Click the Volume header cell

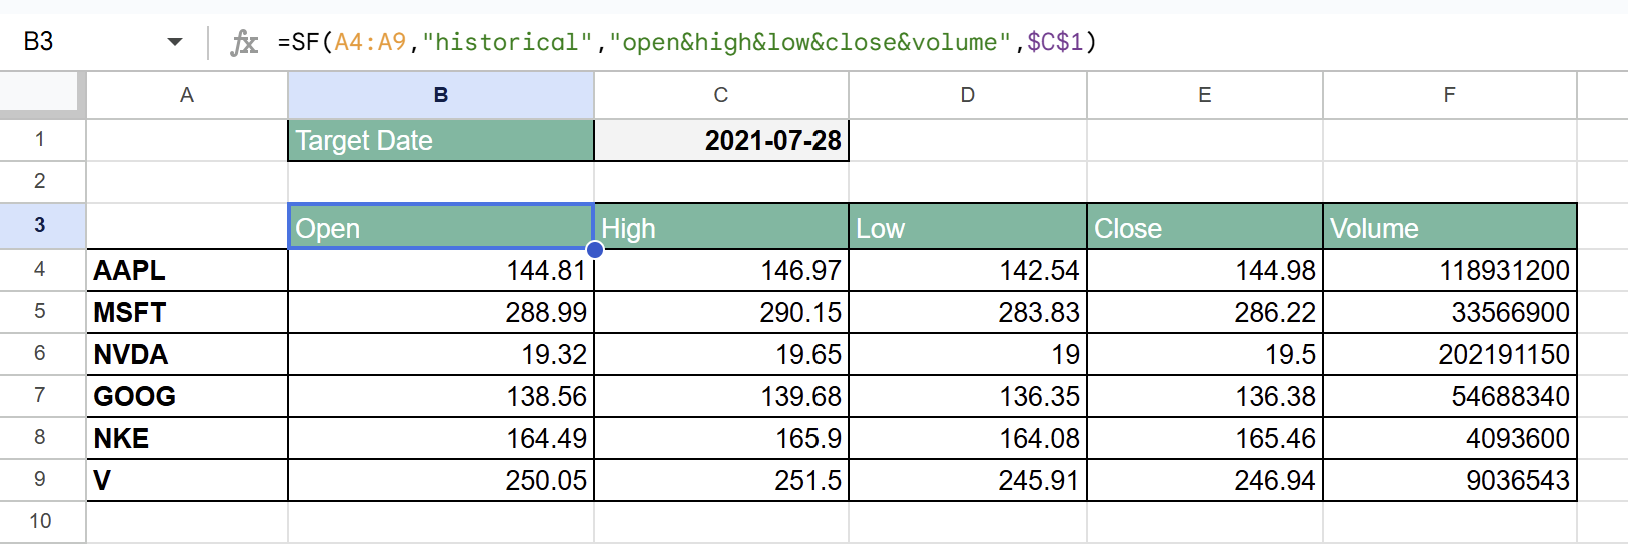(1449, 228)
